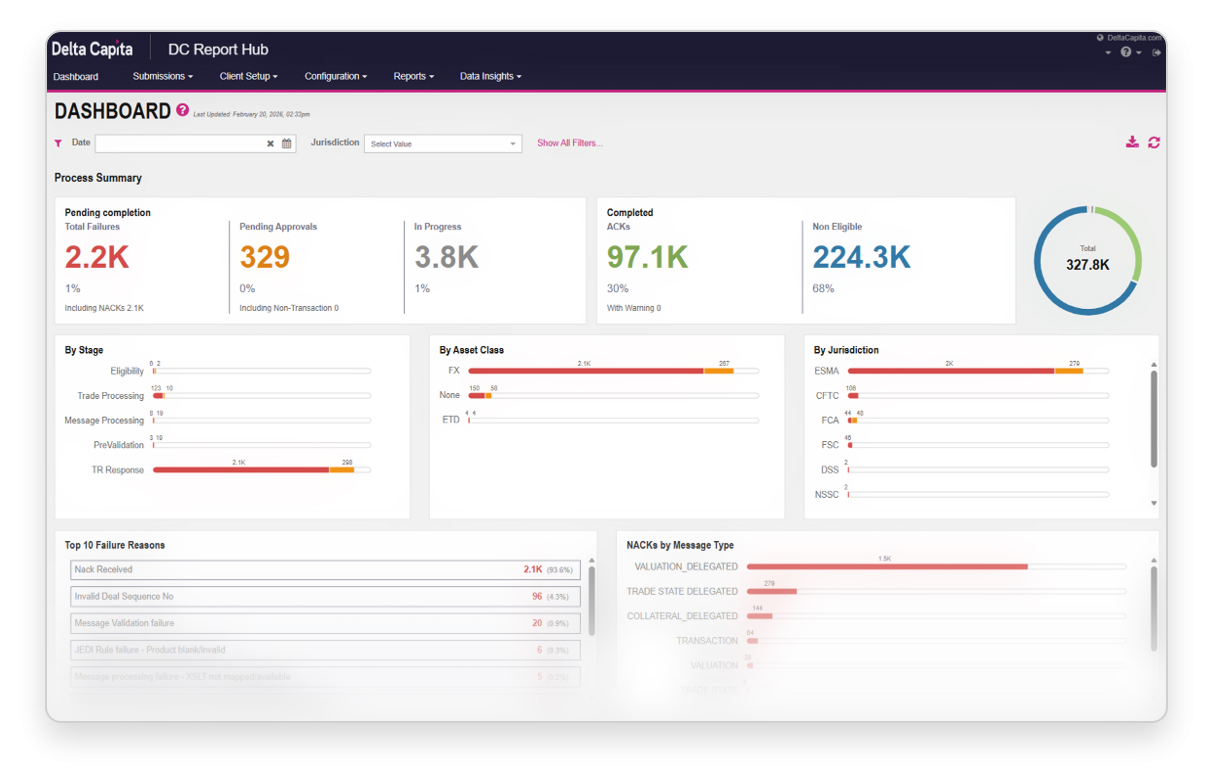Click the globe icon beside DeltaCapita.com

pyautogui.click(x=1100, y=37)
